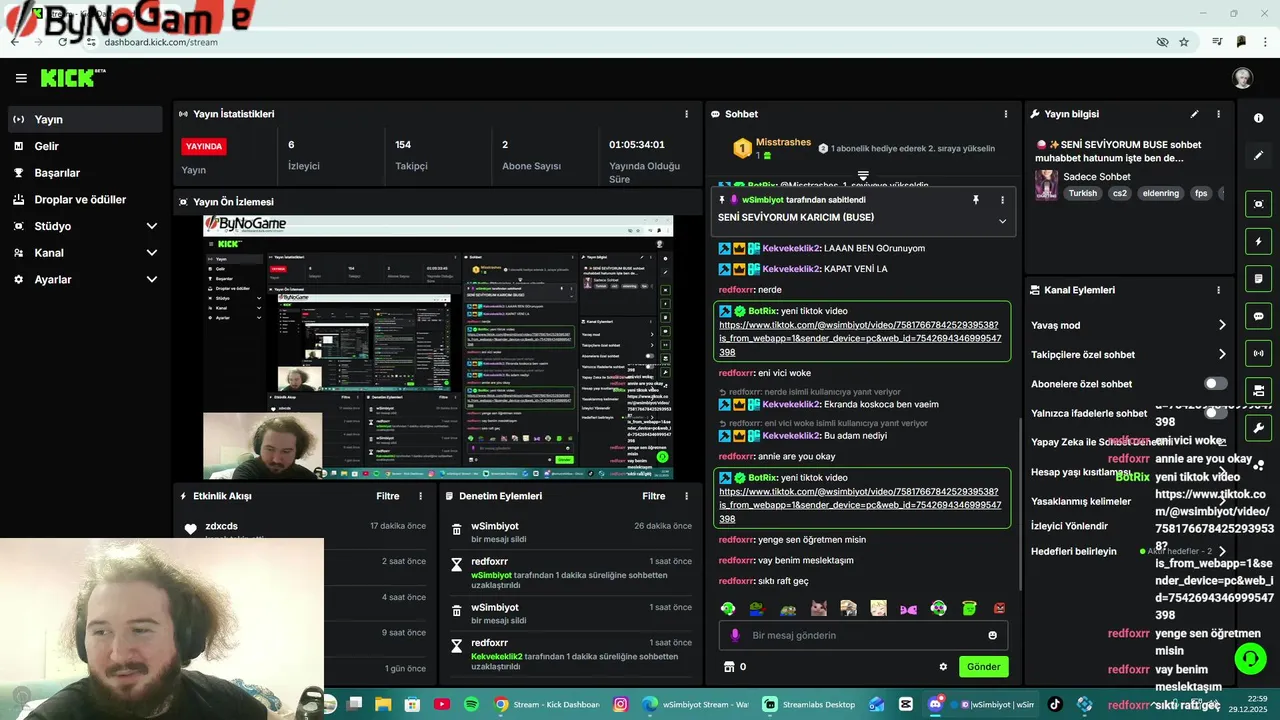Open Yayın bilgisi three-dot menu
This screenshot has height=720, width=1280.
(1218, 114)
